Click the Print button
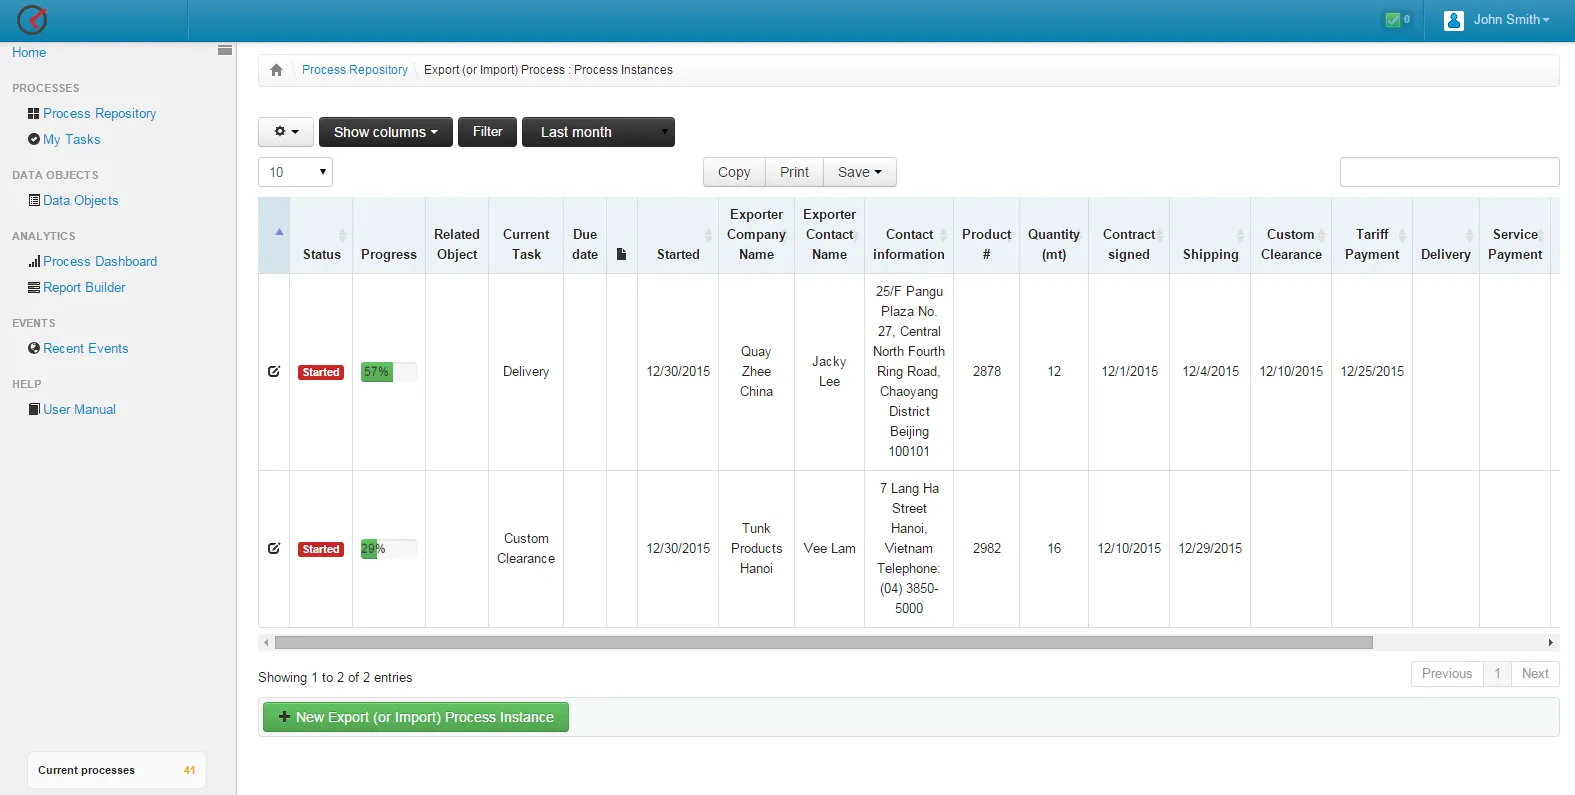Image resolution: width=1575 pixels, height=795 pixels. 794,172
